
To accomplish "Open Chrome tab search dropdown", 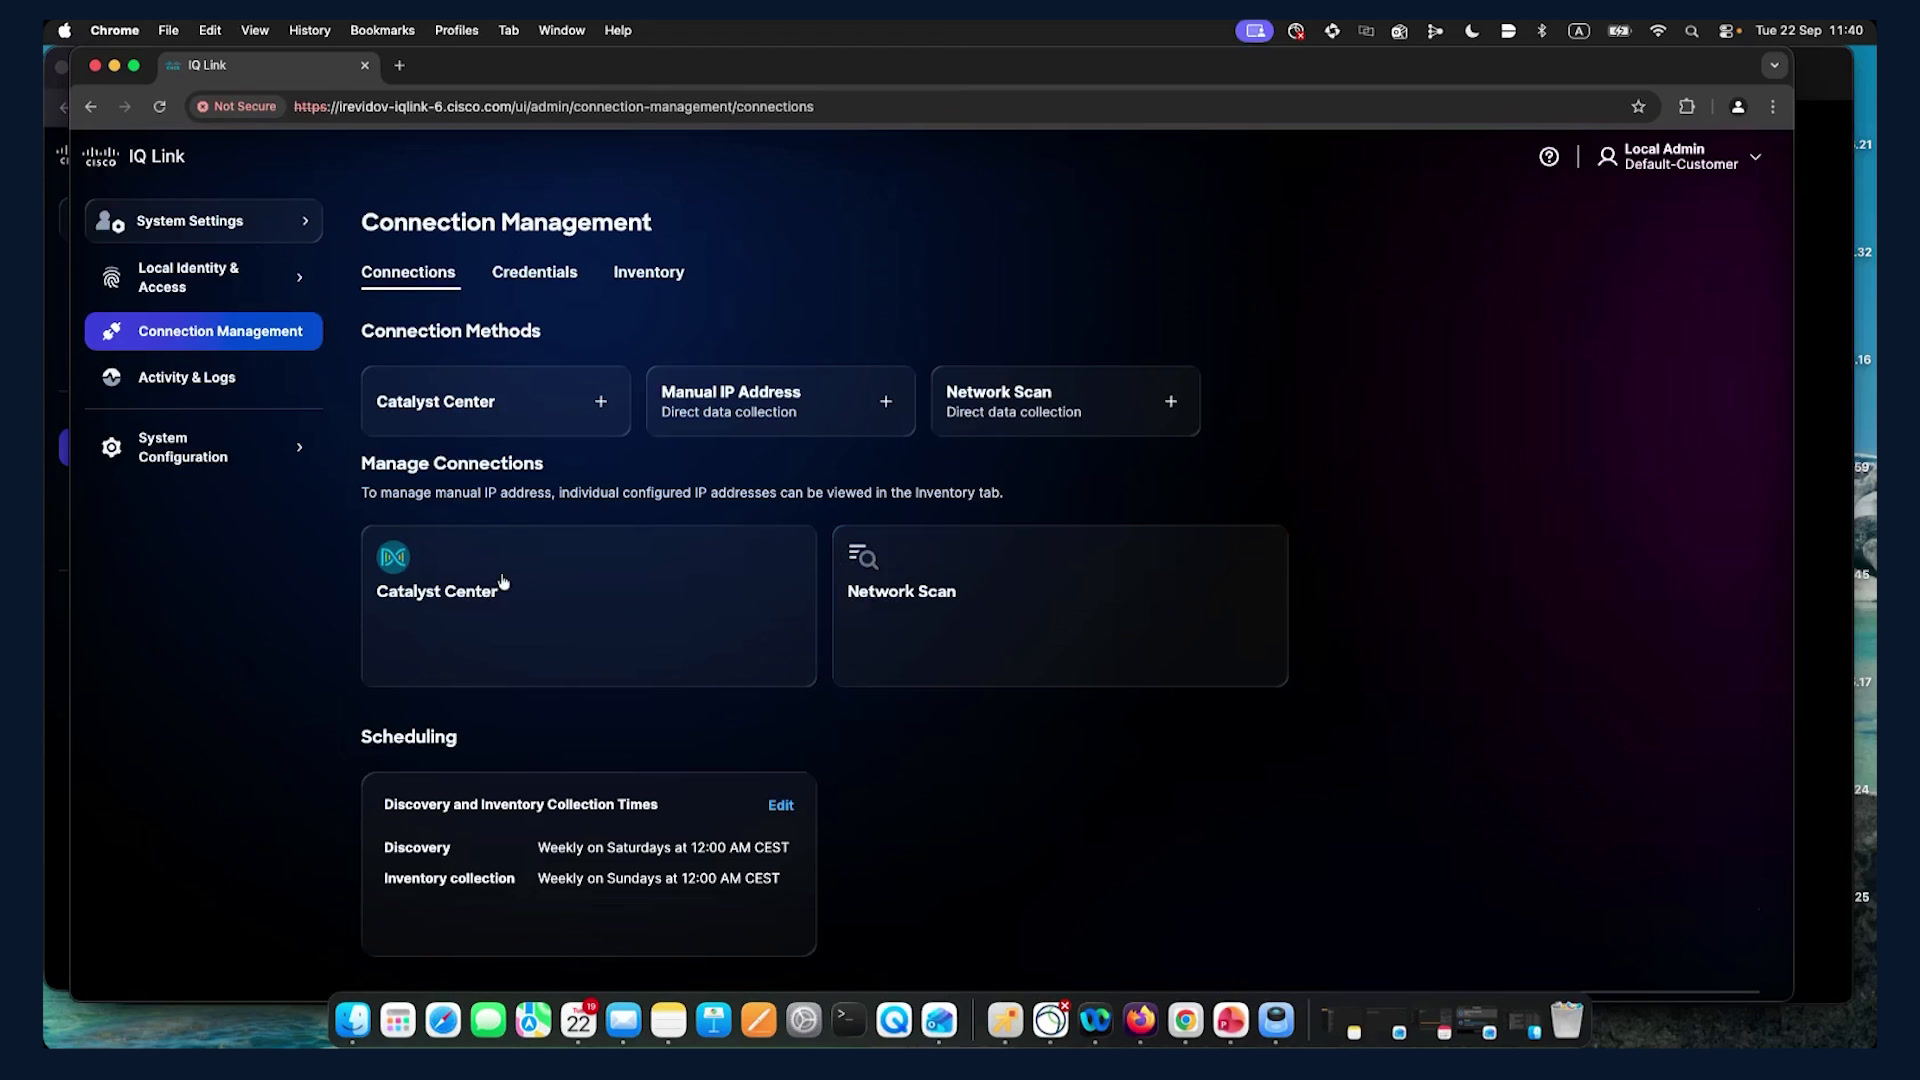I will [x=1774, y=65].
